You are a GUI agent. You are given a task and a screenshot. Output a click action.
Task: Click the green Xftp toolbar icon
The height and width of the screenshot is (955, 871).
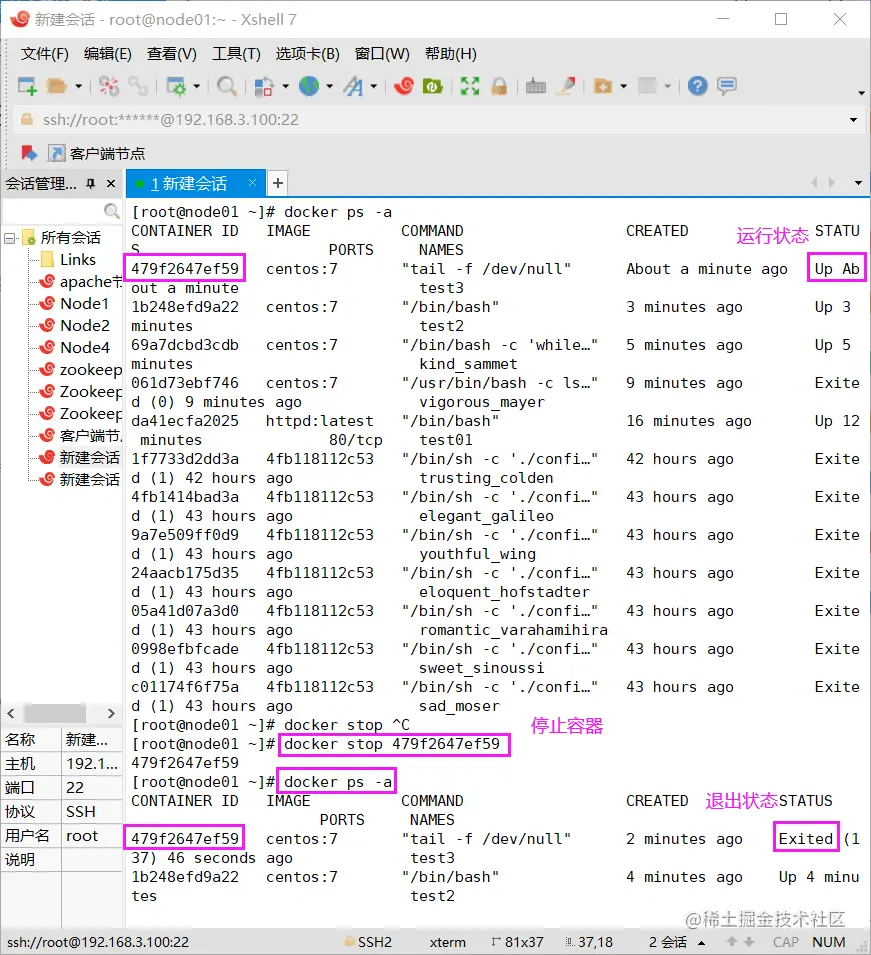pos(433,87)
